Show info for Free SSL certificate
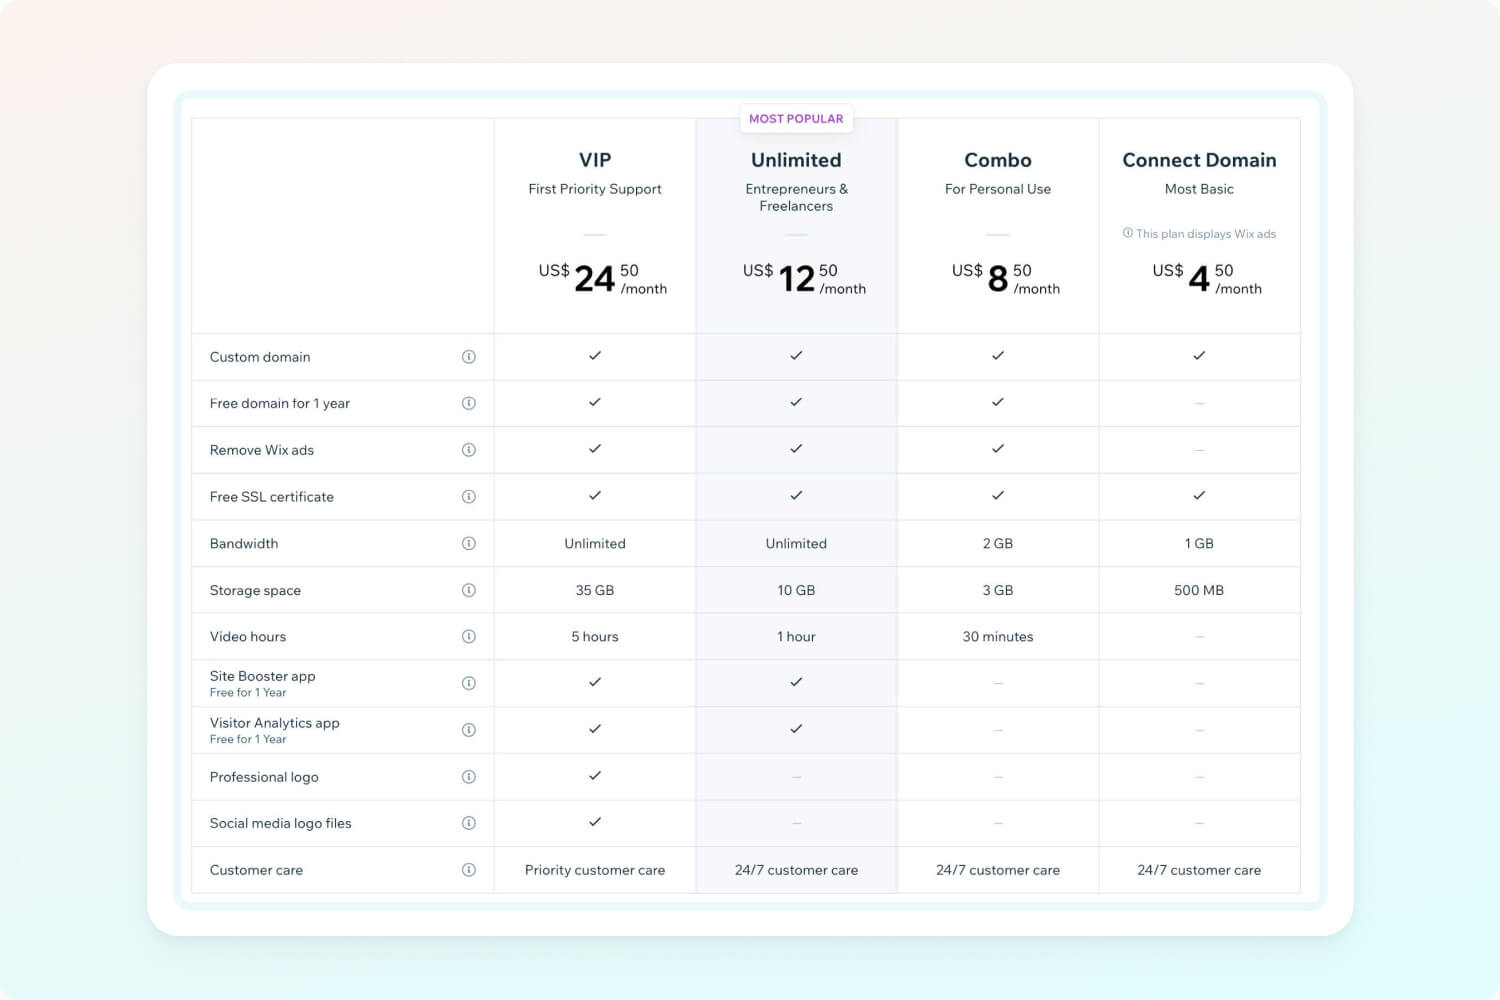Screen dimensions: 1500x1000 (x=468, y=497)
